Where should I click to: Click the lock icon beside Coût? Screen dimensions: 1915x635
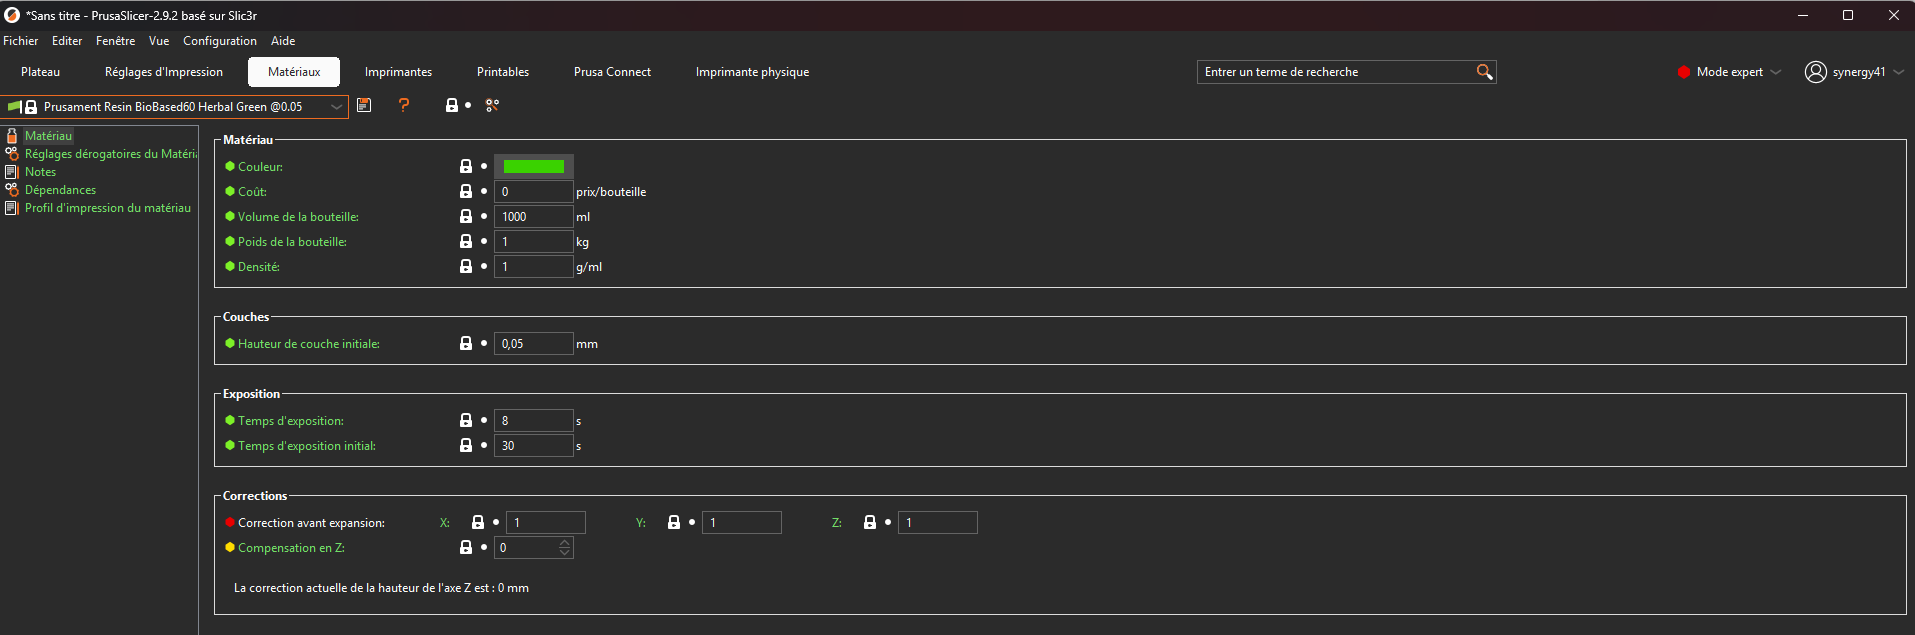[466, 191]
